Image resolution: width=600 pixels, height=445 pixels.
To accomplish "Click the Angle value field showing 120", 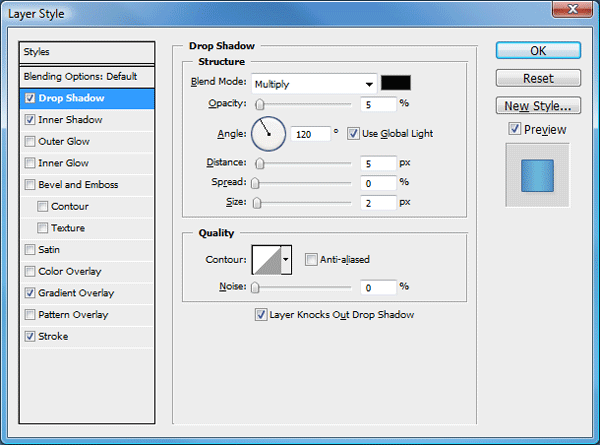I will pos(310,134).
